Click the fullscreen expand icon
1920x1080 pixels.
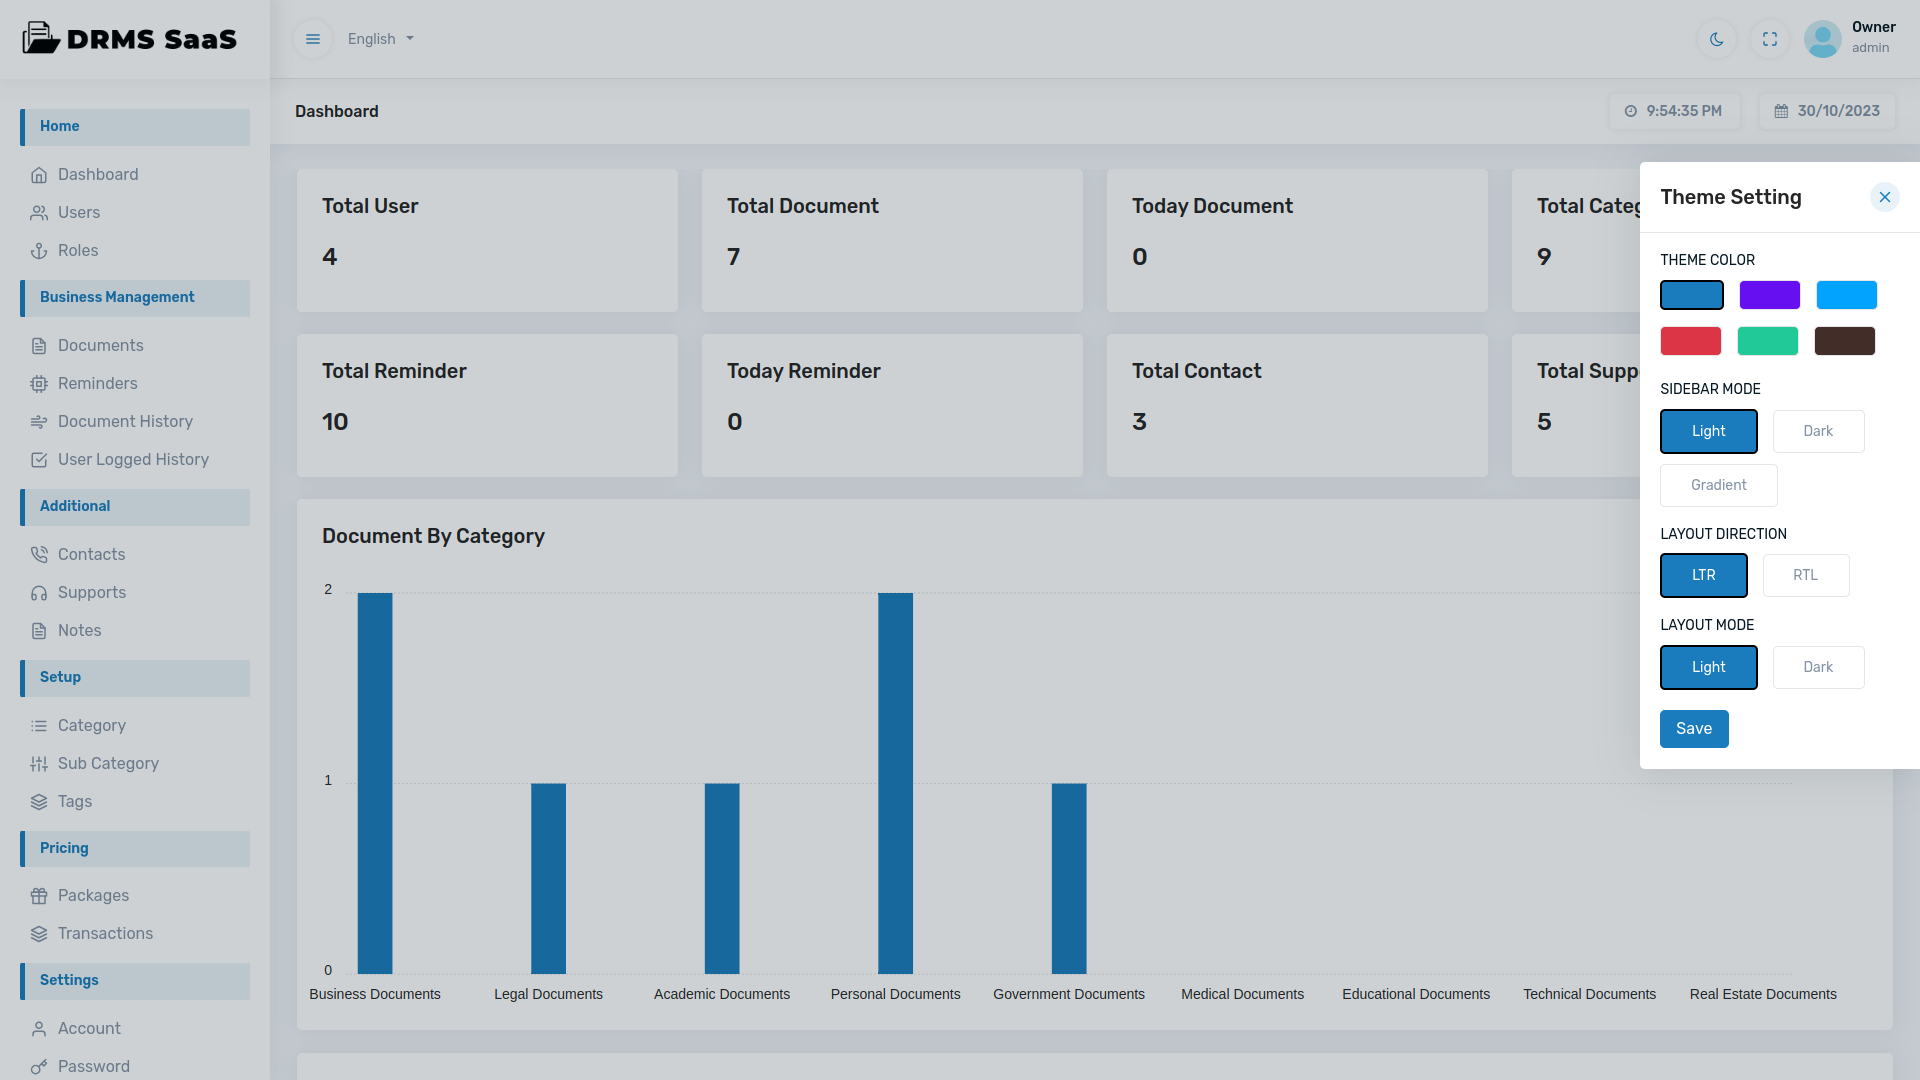click(1770, 39)
